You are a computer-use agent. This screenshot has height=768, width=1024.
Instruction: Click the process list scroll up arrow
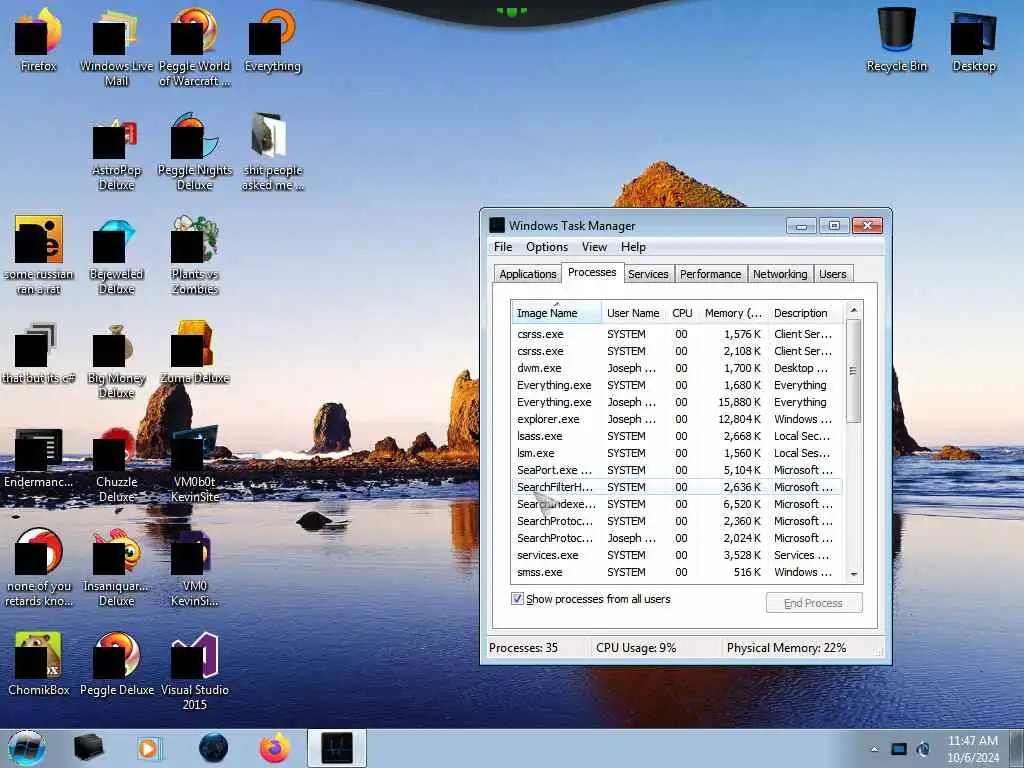(854, 309)
